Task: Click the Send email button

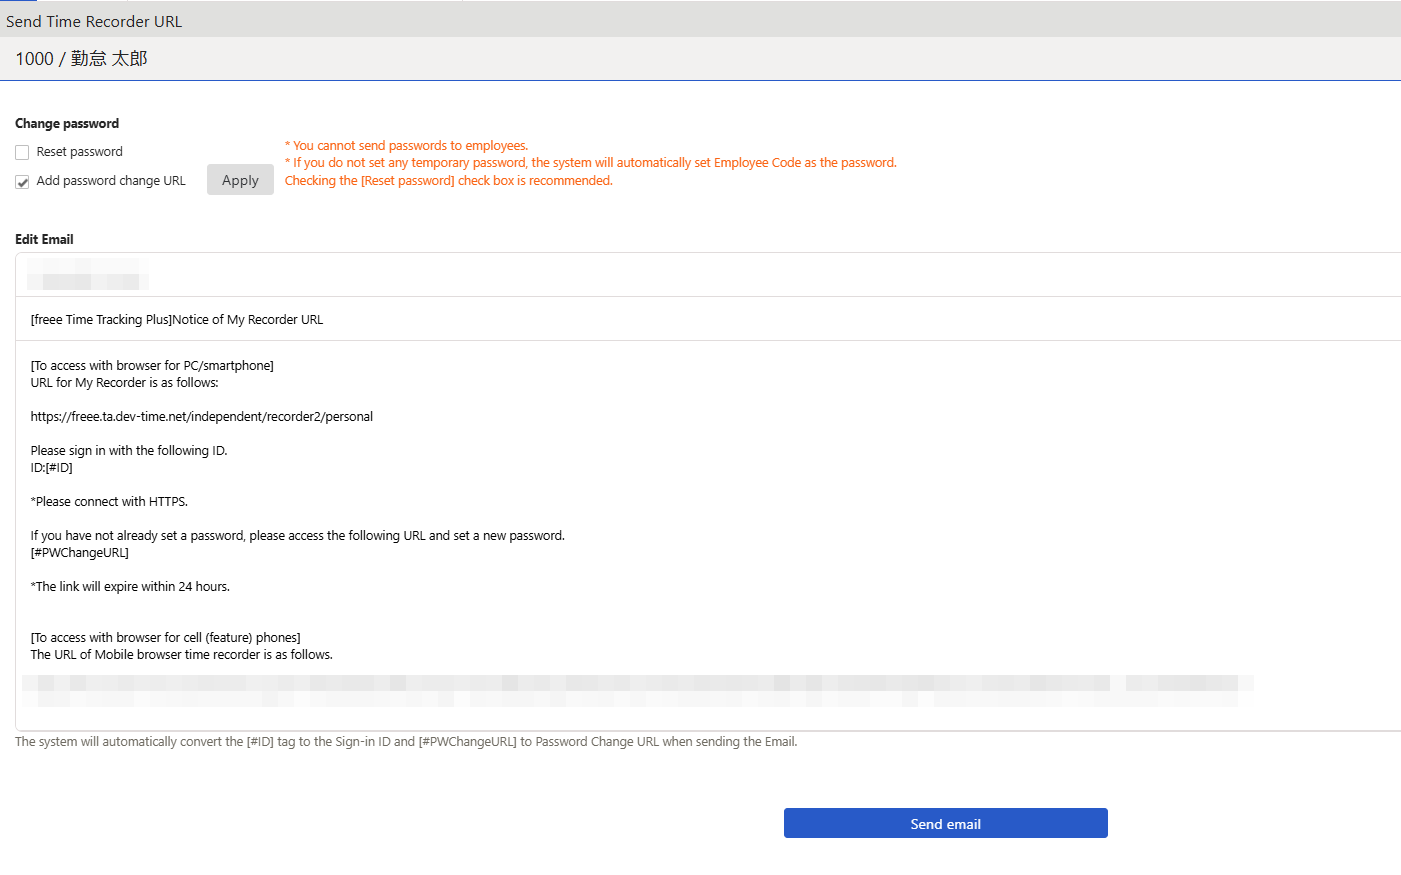Action: (945, 823)
